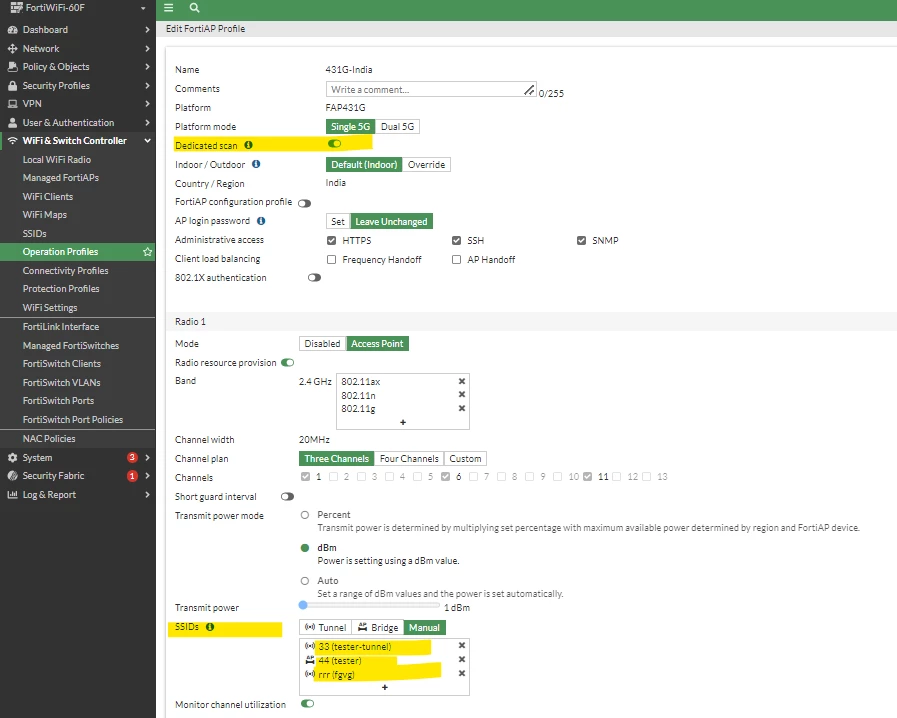Toggle Radio resource provision switch

[288, 362]
